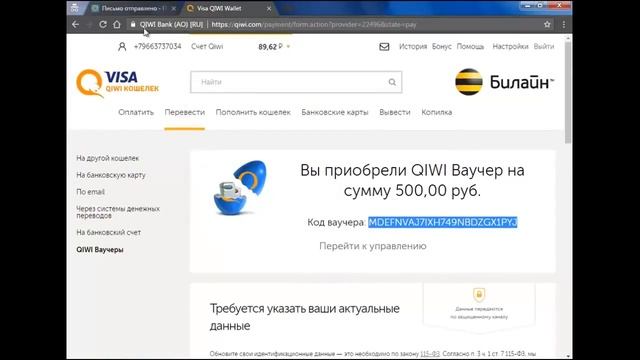Choose Через системы денежных переводов
The image size is (640, 360).
tap(118, 212)
